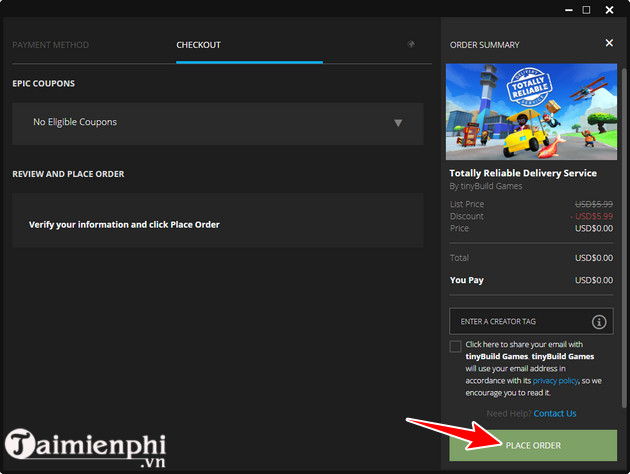
Task: Open the privacy policy link
Action: click(555, 381)
